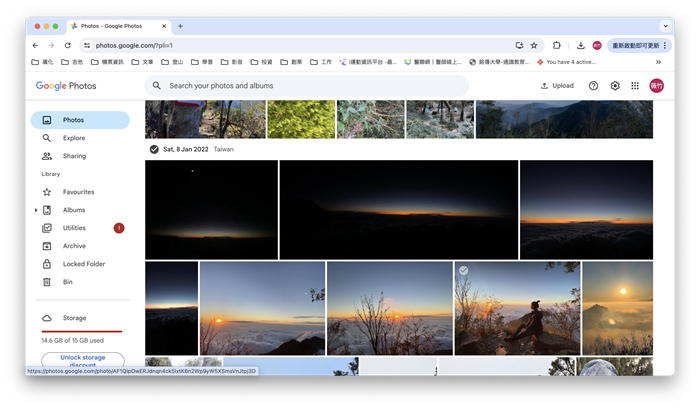
Task: Bookmark page with star icon
Action: pos(534,45)
